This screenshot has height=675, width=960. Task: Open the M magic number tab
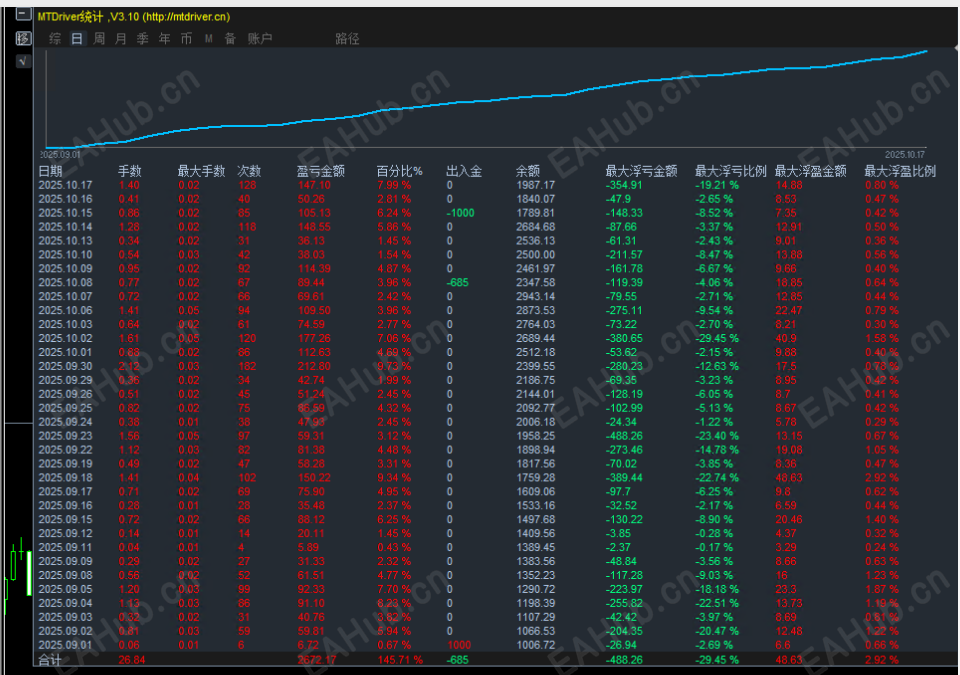209,39
